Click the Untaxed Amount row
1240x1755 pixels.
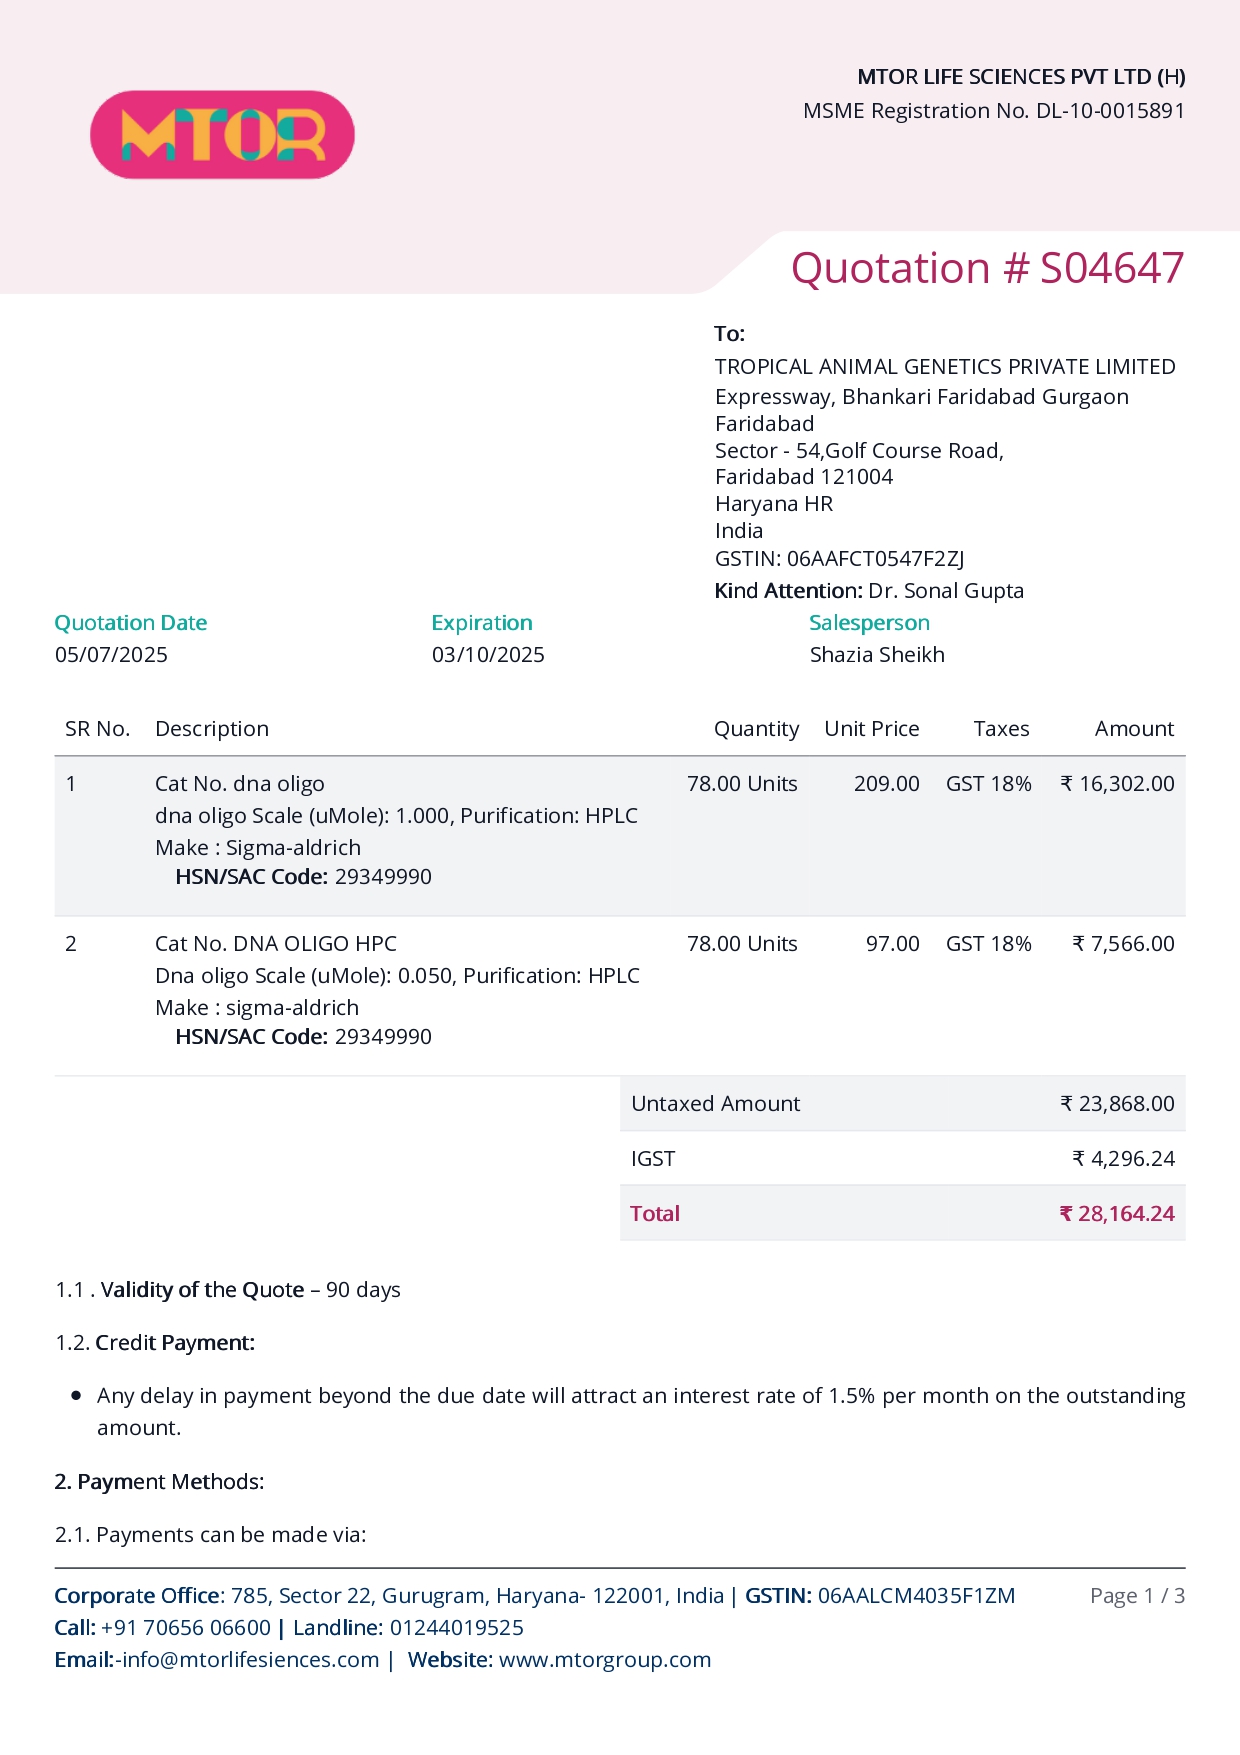pos(903,1104)
